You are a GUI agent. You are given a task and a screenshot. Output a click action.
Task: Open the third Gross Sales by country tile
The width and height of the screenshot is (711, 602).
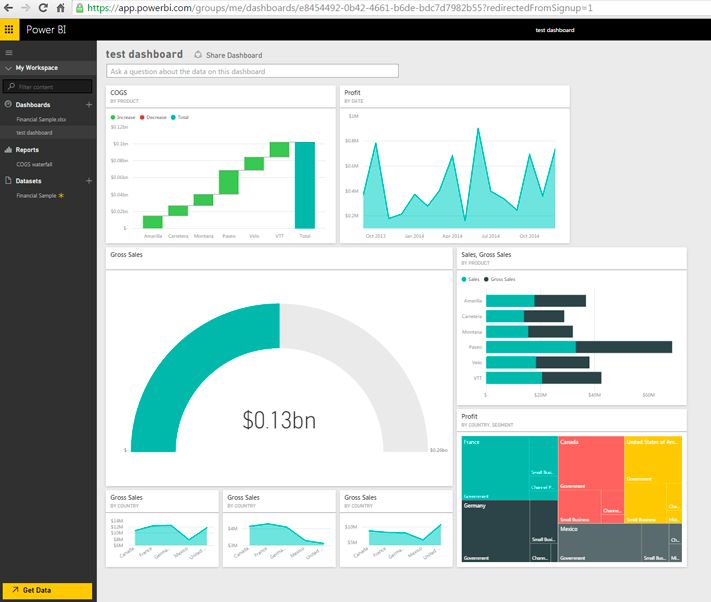click(x=396, y=528)
